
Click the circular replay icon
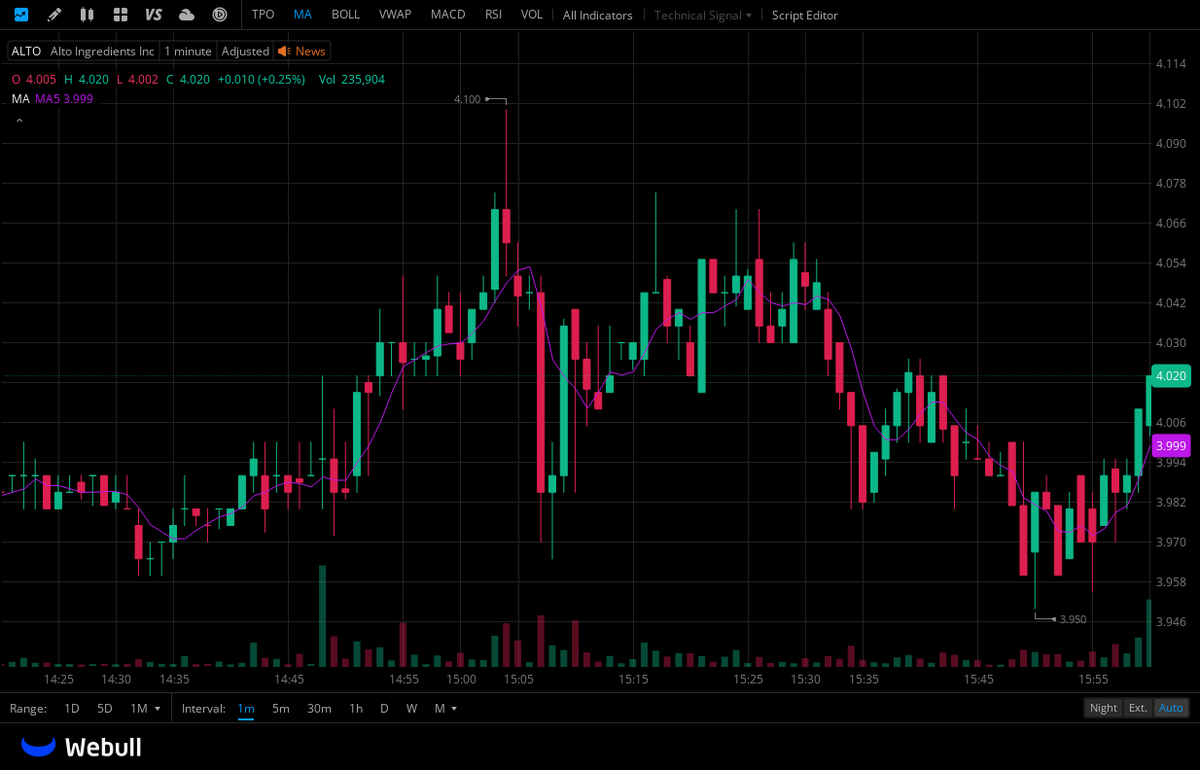tap(220, 15)
